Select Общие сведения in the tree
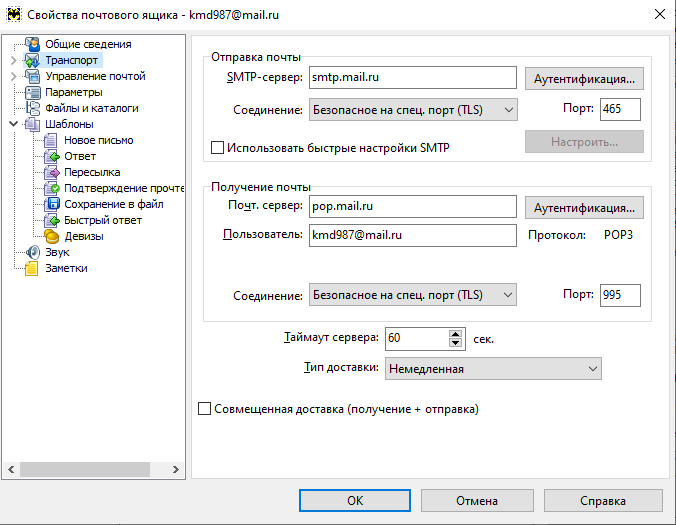 tap(88, 44)
